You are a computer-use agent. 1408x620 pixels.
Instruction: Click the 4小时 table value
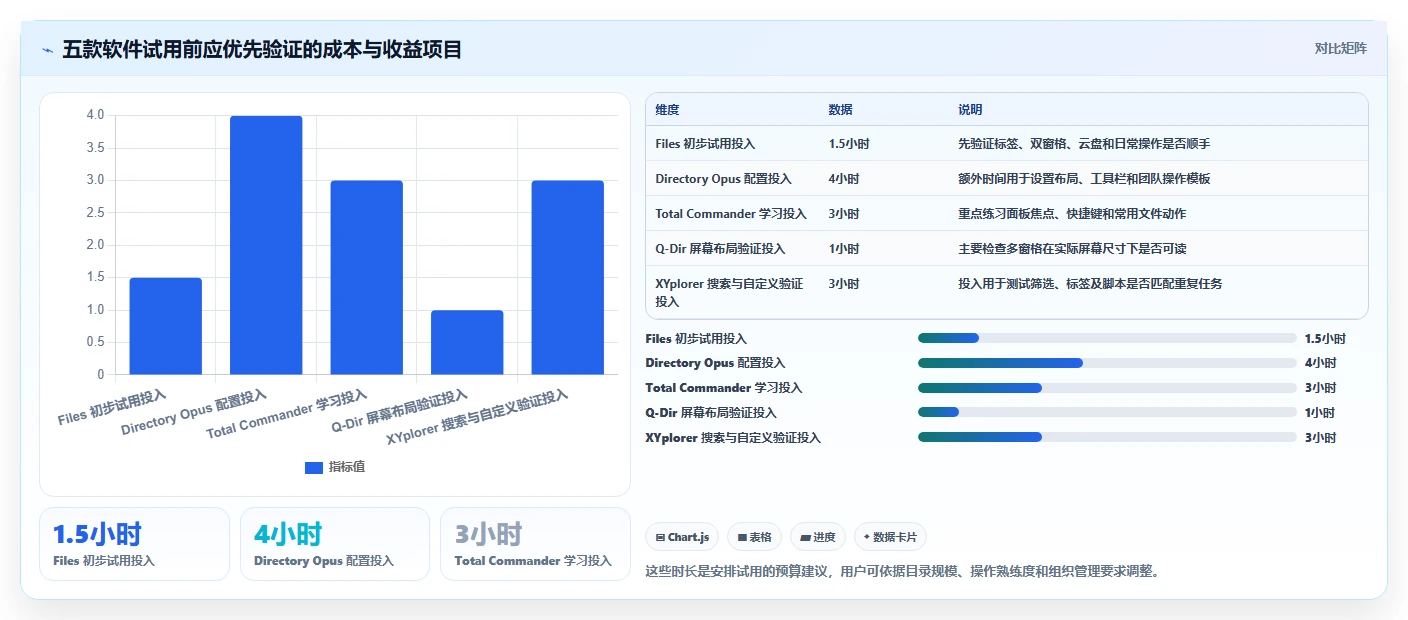[844, 179]
